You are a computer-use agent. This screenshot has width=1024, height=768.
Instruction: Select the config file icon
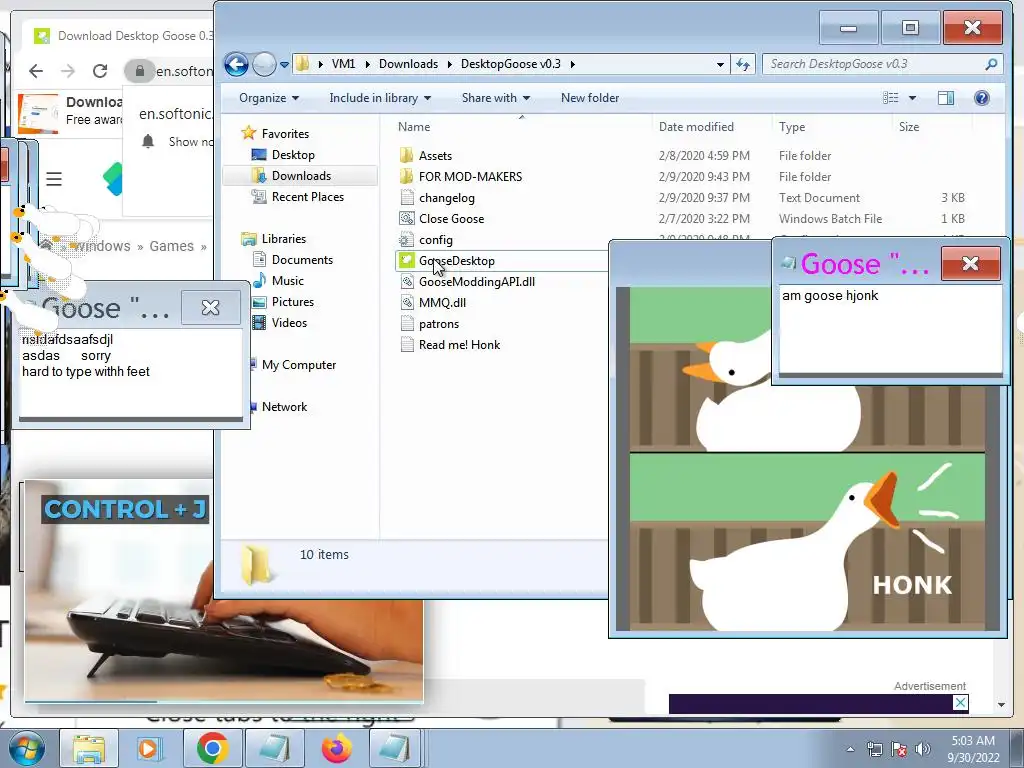[407, 240]
